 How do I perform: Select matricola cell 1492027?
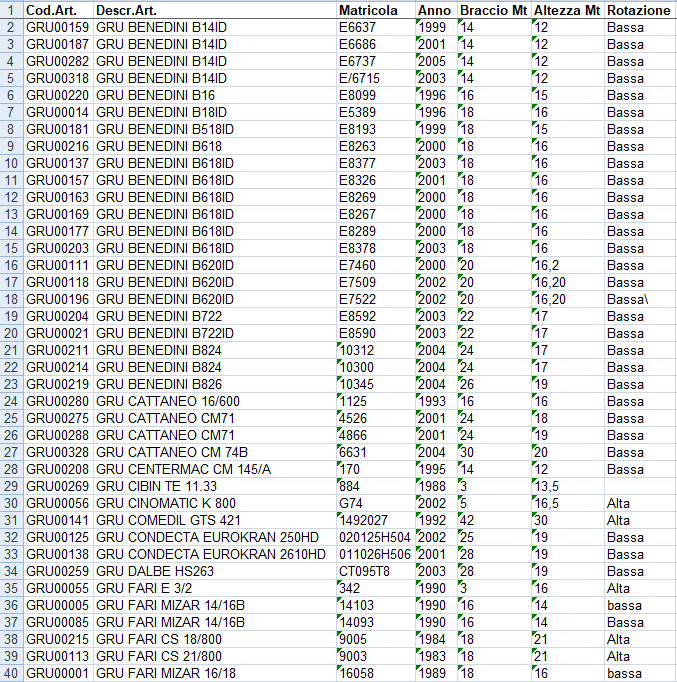pos(376,520)
